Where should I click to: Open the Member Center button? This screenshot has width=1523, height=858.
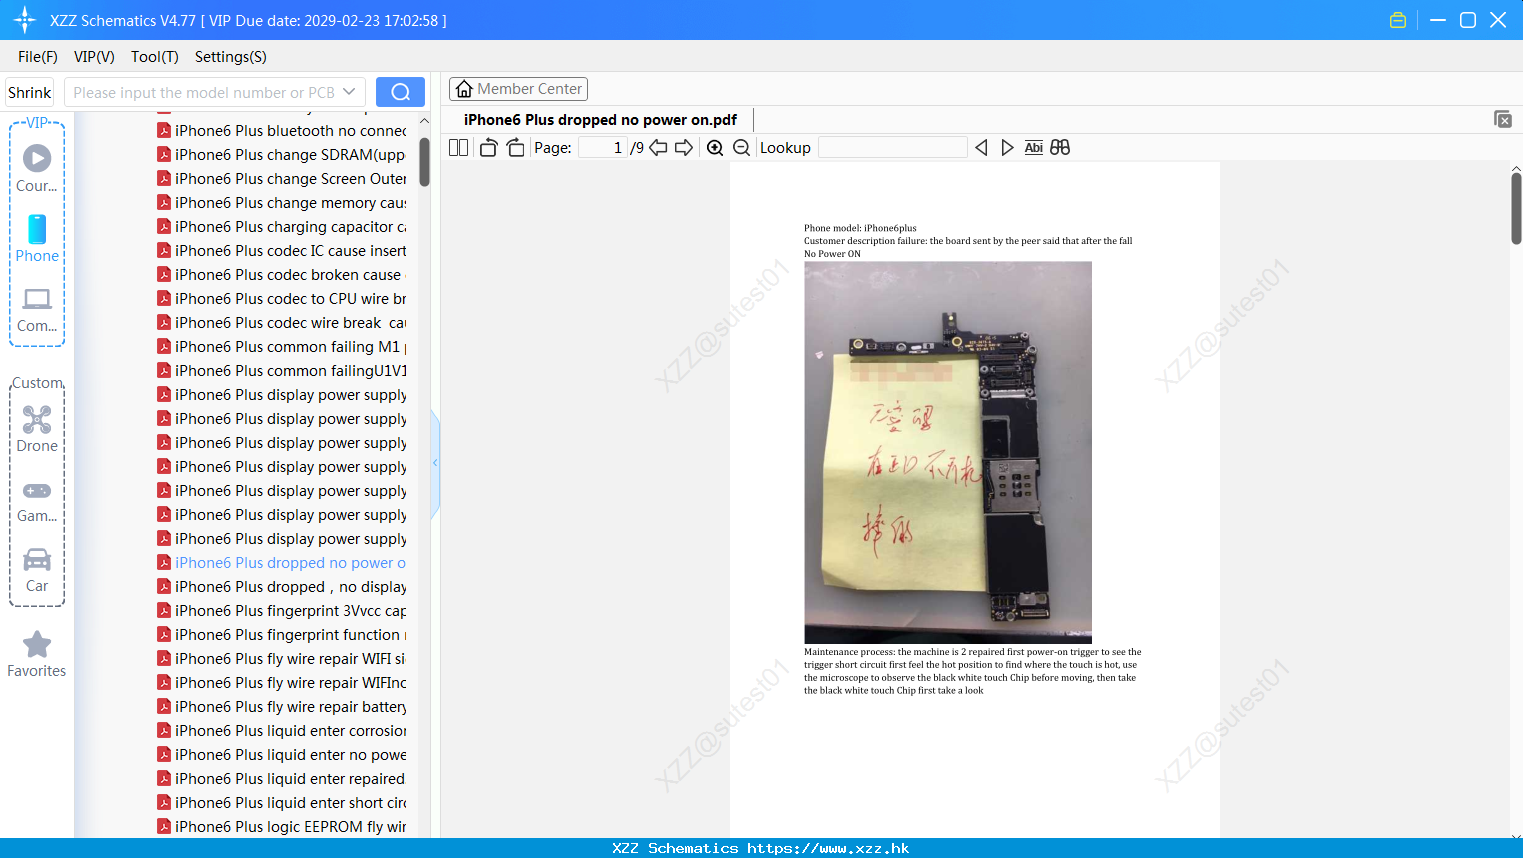tap(518, 89)
